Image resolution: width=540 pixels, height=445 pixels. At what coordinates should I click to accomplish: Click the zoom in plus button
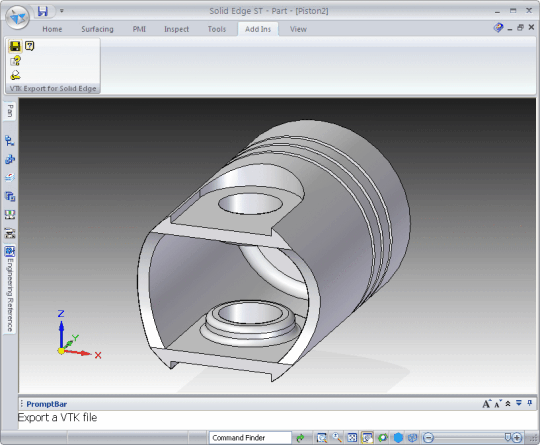click(517, 438)
